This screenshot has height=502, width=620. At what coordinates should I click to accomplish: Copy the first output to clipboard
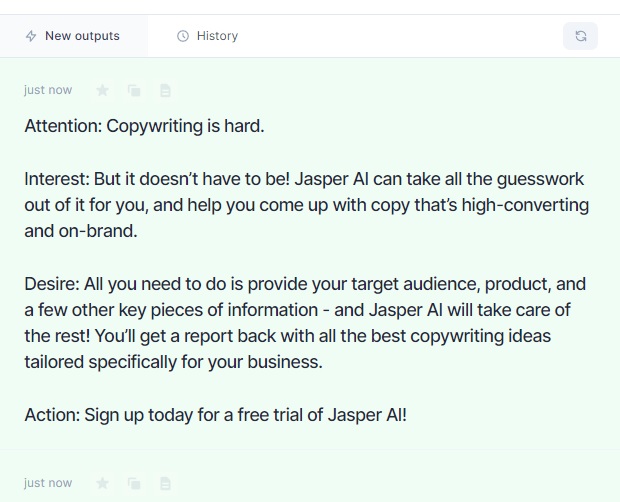click(x=134, y=90)
